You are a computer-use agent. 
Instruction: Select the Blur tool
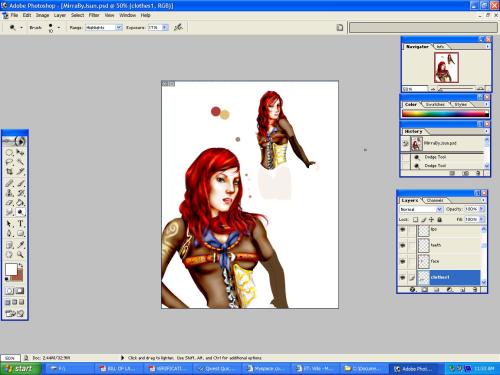tap(9, 212)
